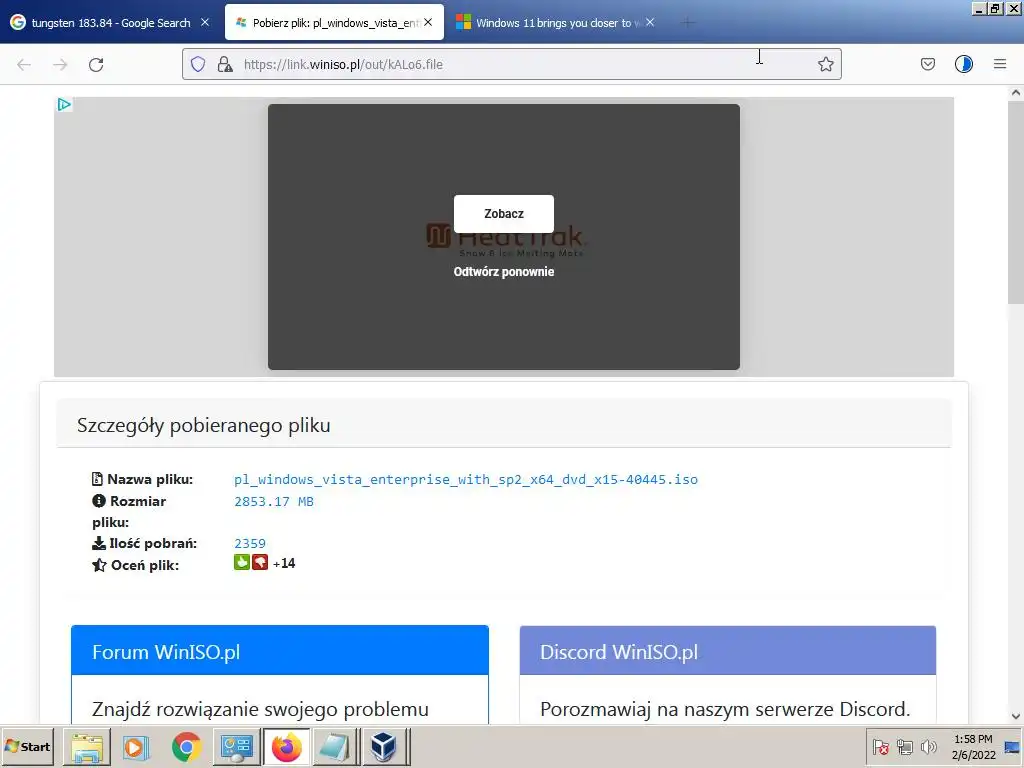This screenshot has height=768, width=1024.
Task: Click Show desktop icon at taskbar end
Action: point(1012,747)
